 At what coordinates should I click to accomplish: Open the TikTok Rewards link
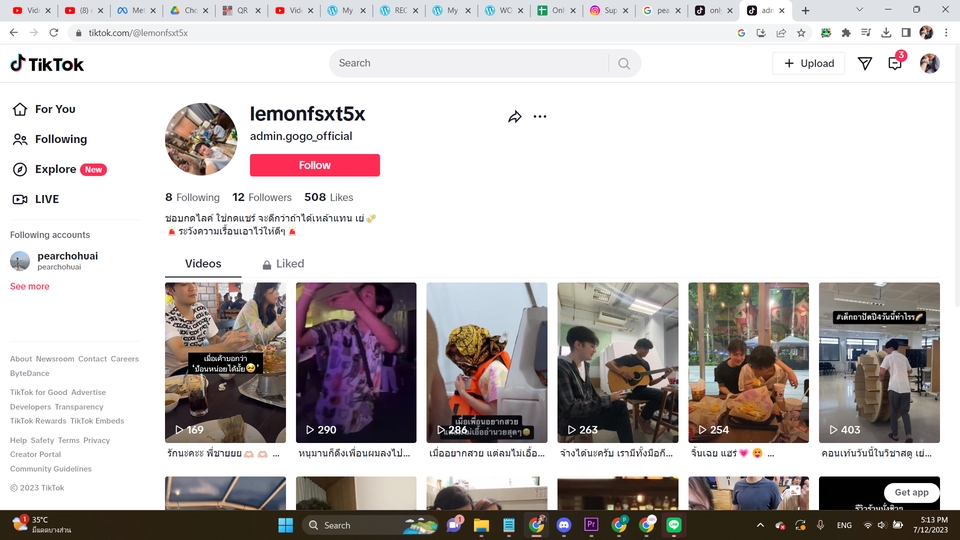coord(38,421)
